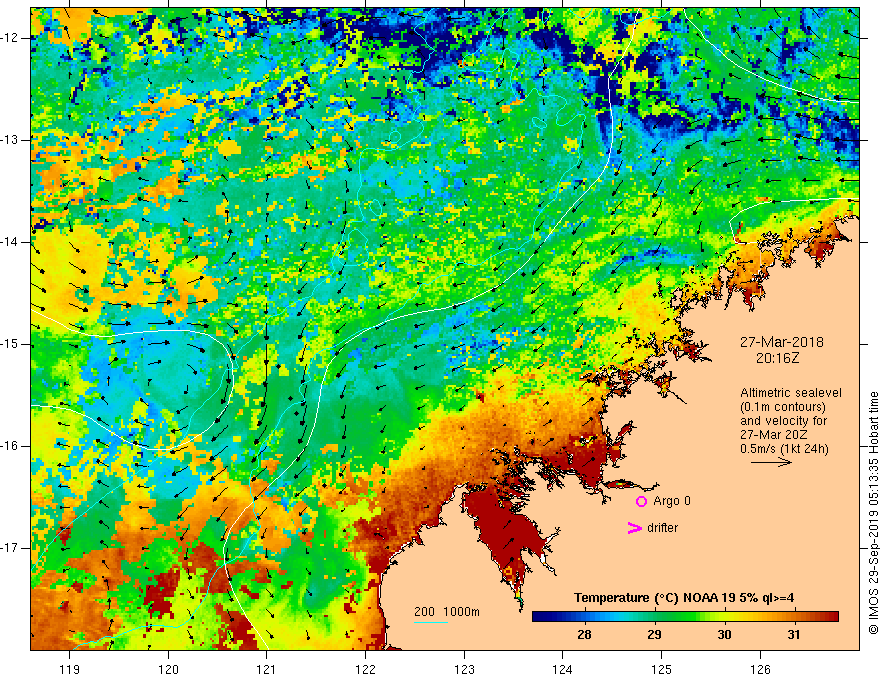Click longitude axis label 119
Screen dimensions: 880x680
[70, 669]
